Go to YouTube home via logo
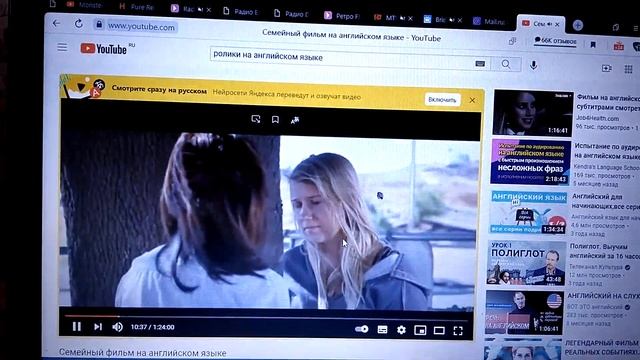 (x=104, y=49)
